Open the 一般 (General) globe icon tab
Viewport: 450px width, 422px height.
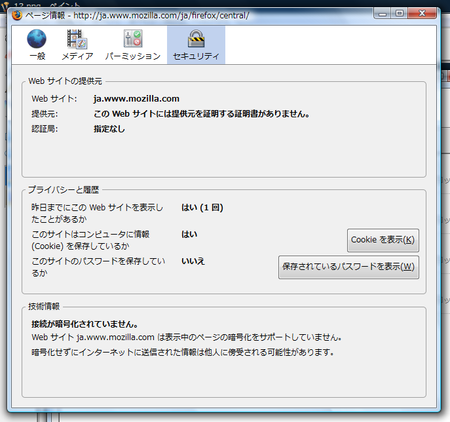click(x=37, y=39)
